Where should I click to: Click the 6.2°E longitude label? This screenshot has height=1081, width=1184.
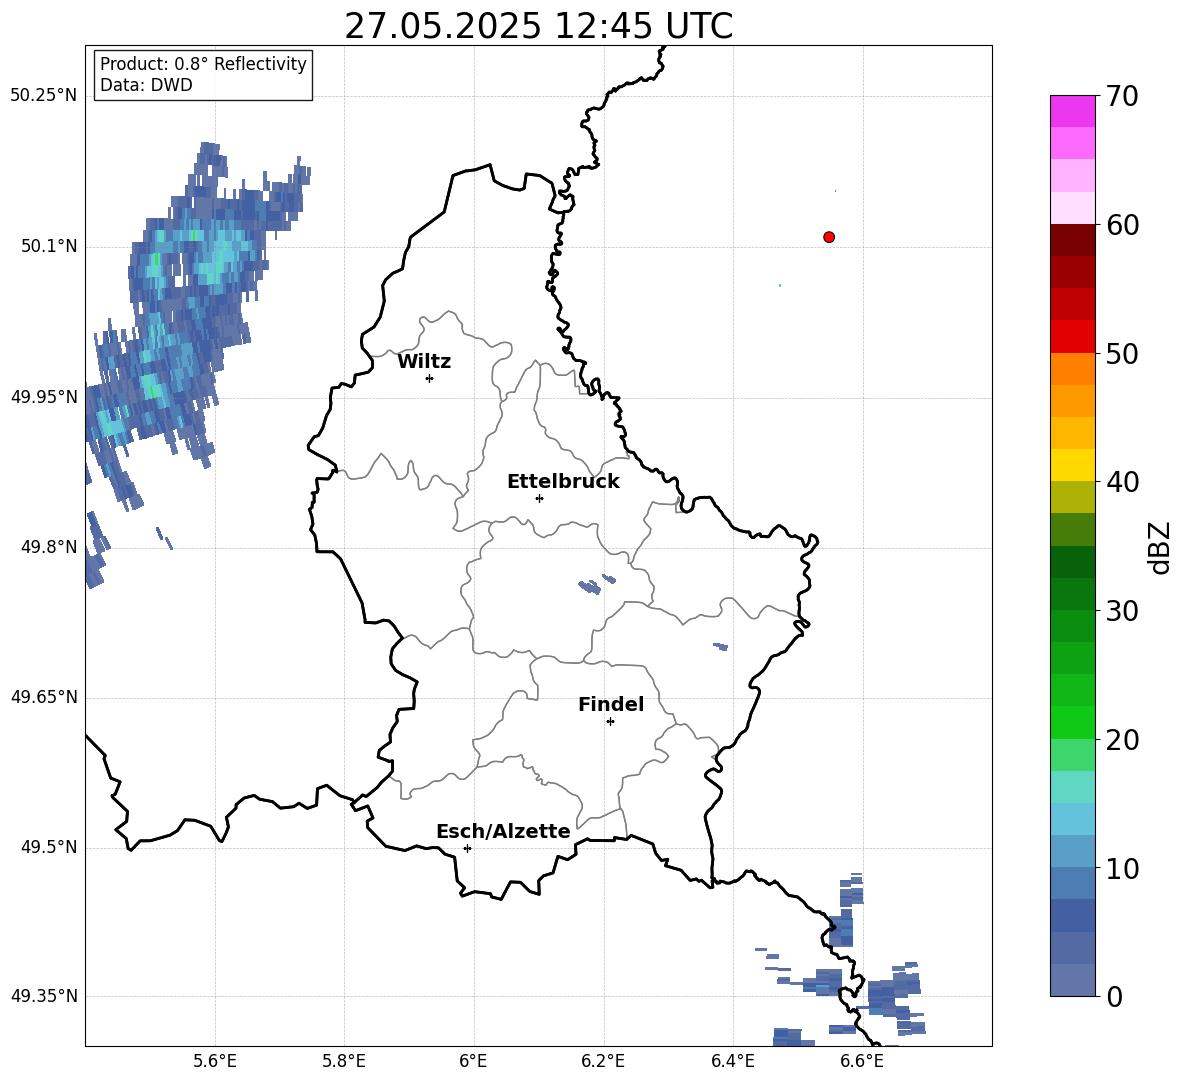click(x=603, y=1061)
